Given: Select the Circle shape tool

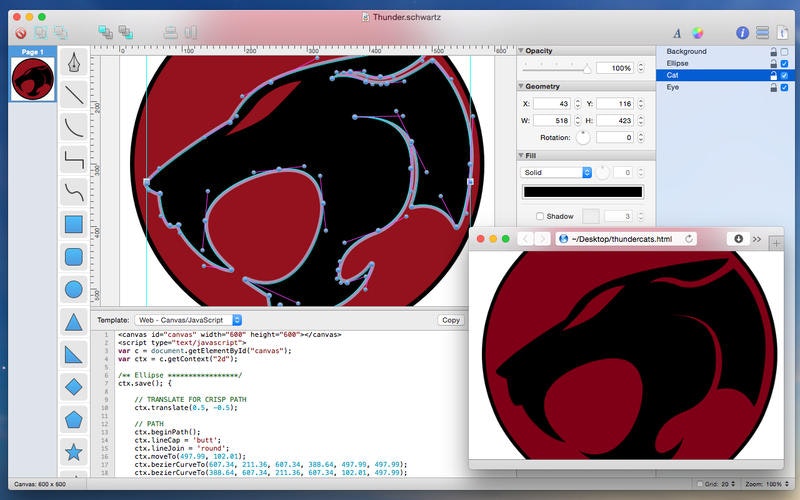Looking at the screenshot, I should click(x=74, y=289).
